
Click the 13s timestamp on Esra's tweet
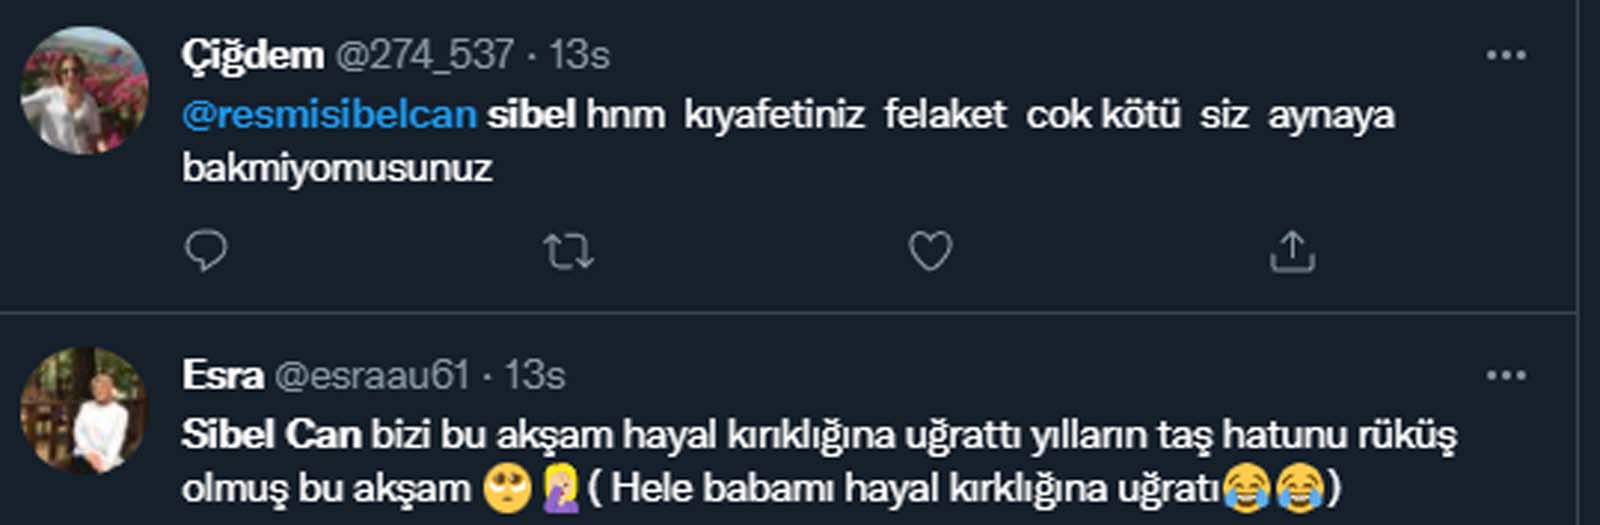click(535, 376)
